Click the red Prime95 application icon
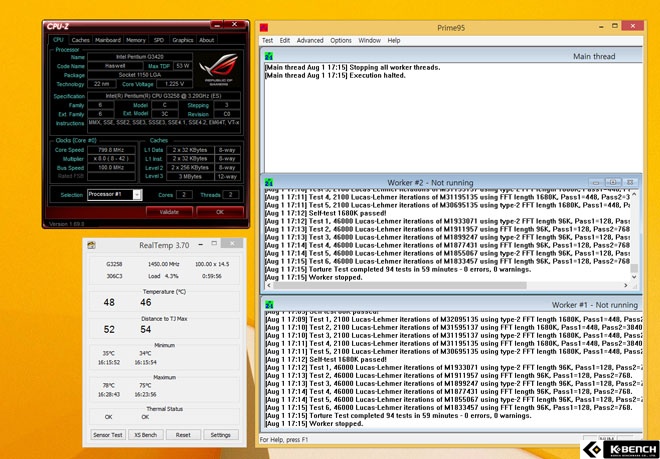 pos(264,28)
